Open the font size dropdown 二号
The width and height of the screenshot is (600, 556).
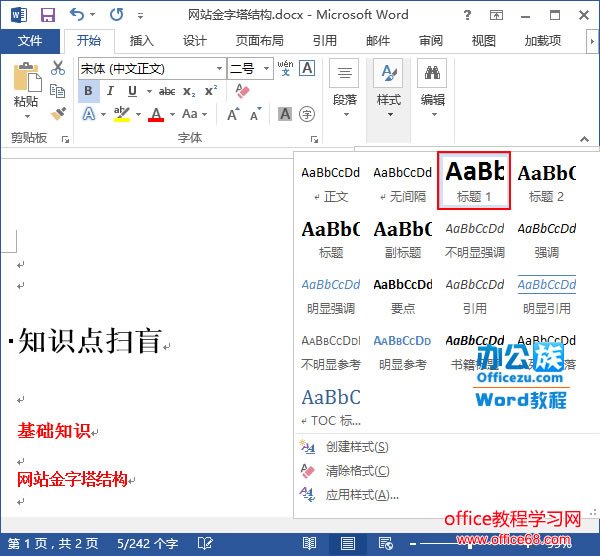tap(266, 68)
